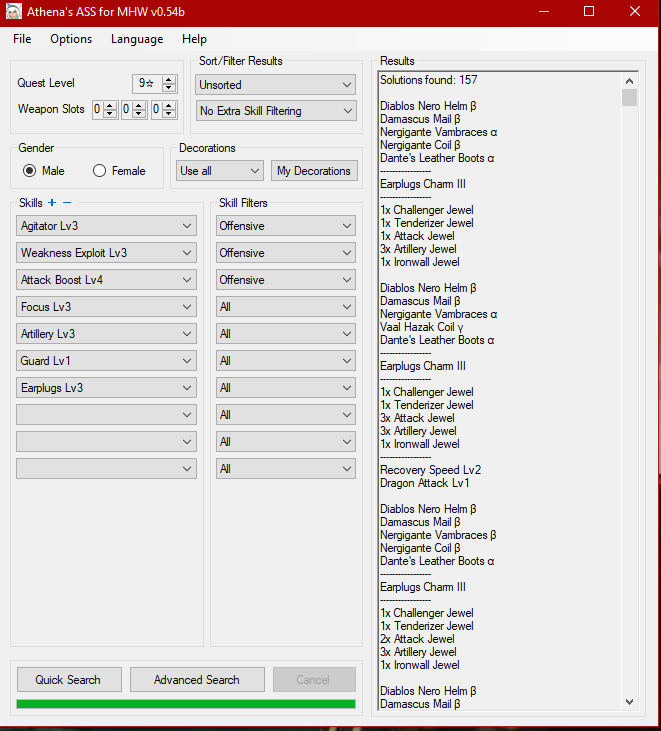Click the first Weapon Slots value field
This screenshot has width=661, height=731.
point(98,110)
